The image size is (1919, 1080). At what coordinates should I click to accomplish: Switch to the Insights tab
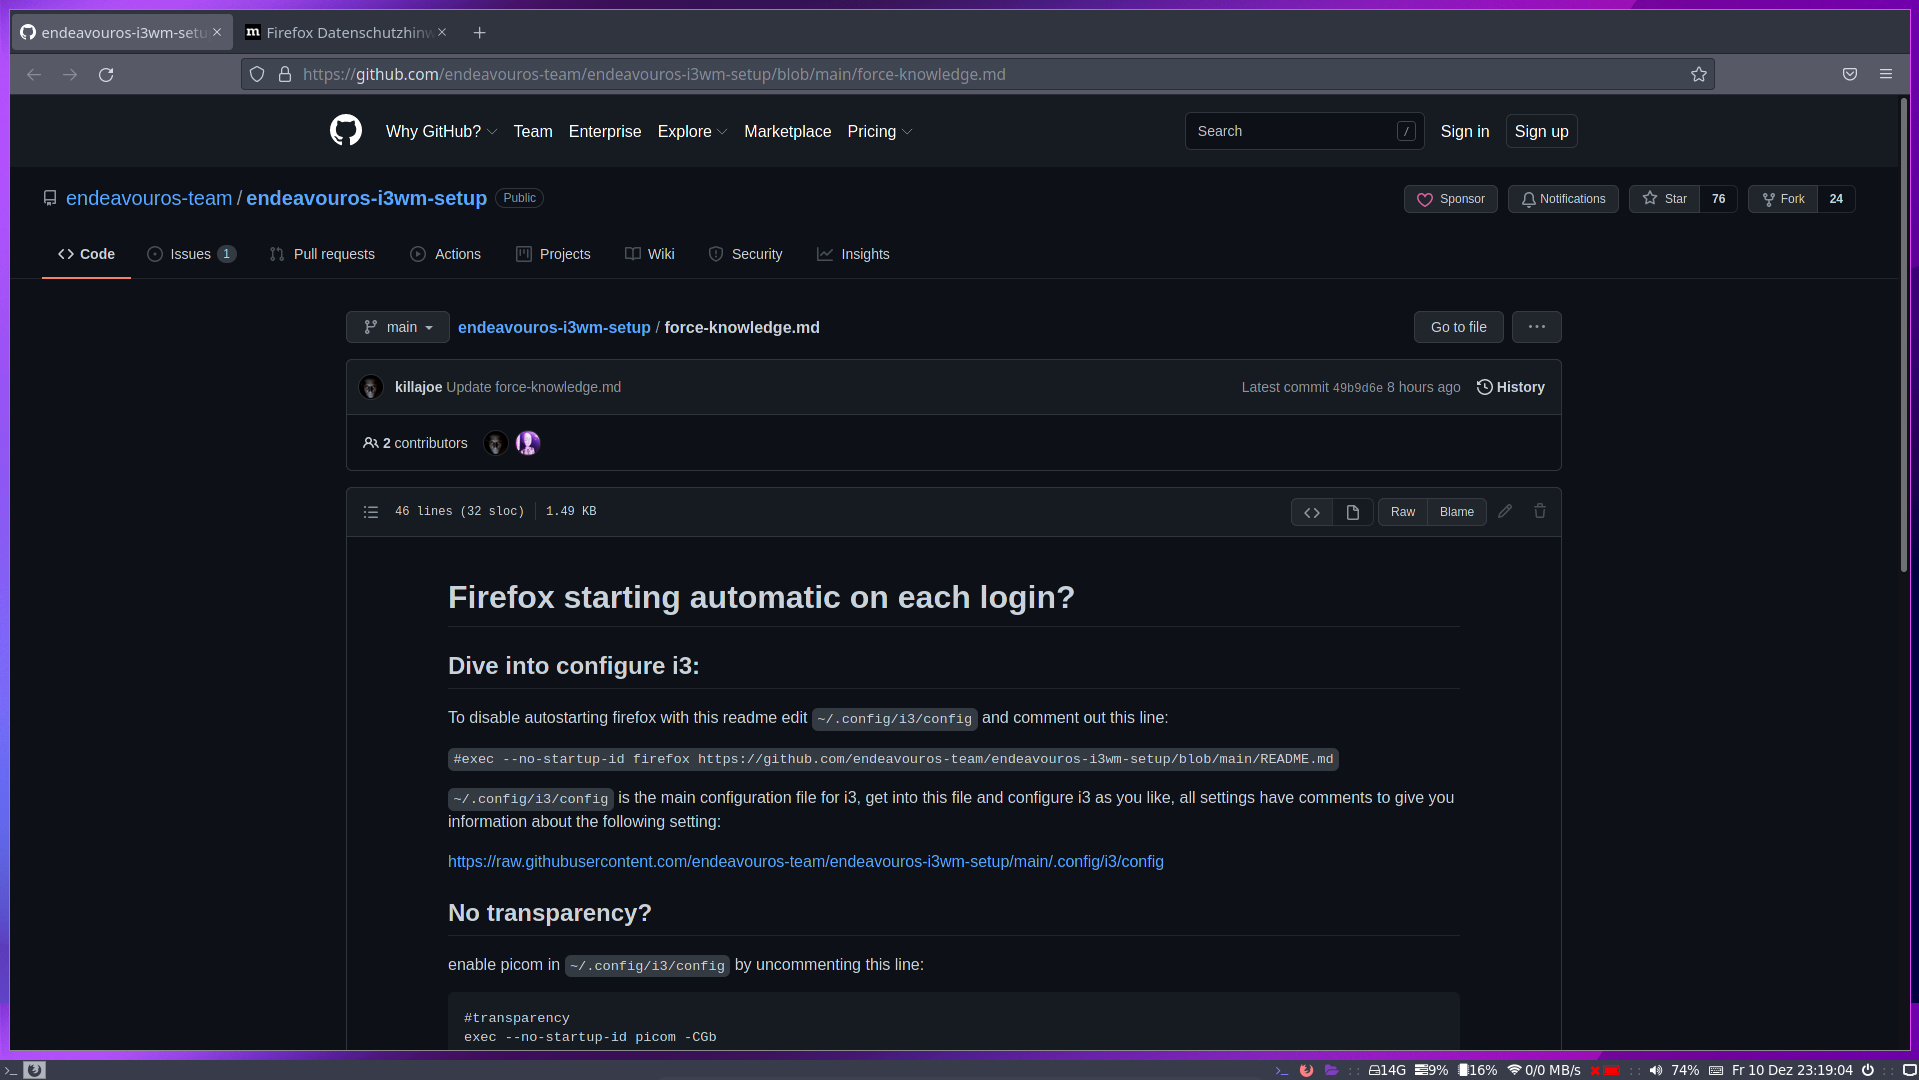[853, 254]
